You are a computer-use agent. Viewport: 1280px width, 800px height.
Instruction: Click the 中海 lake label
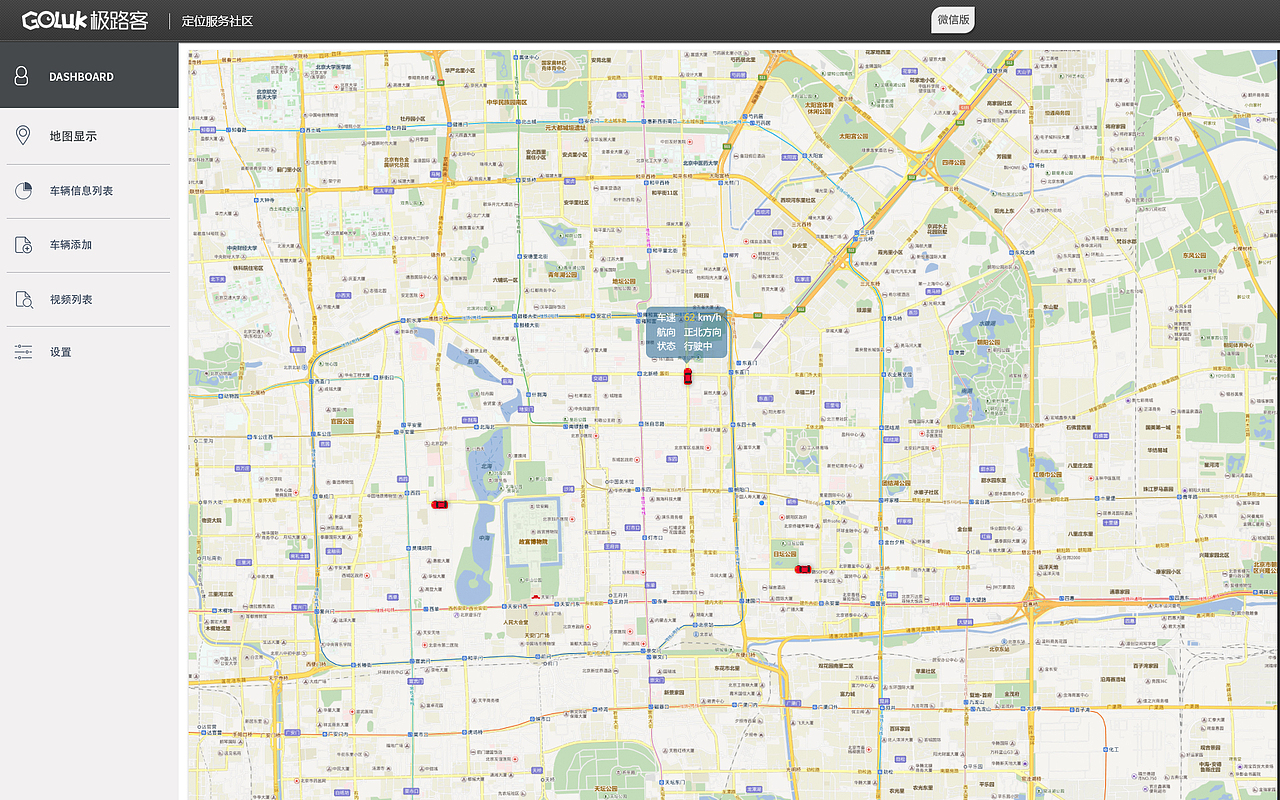[485, 539]
